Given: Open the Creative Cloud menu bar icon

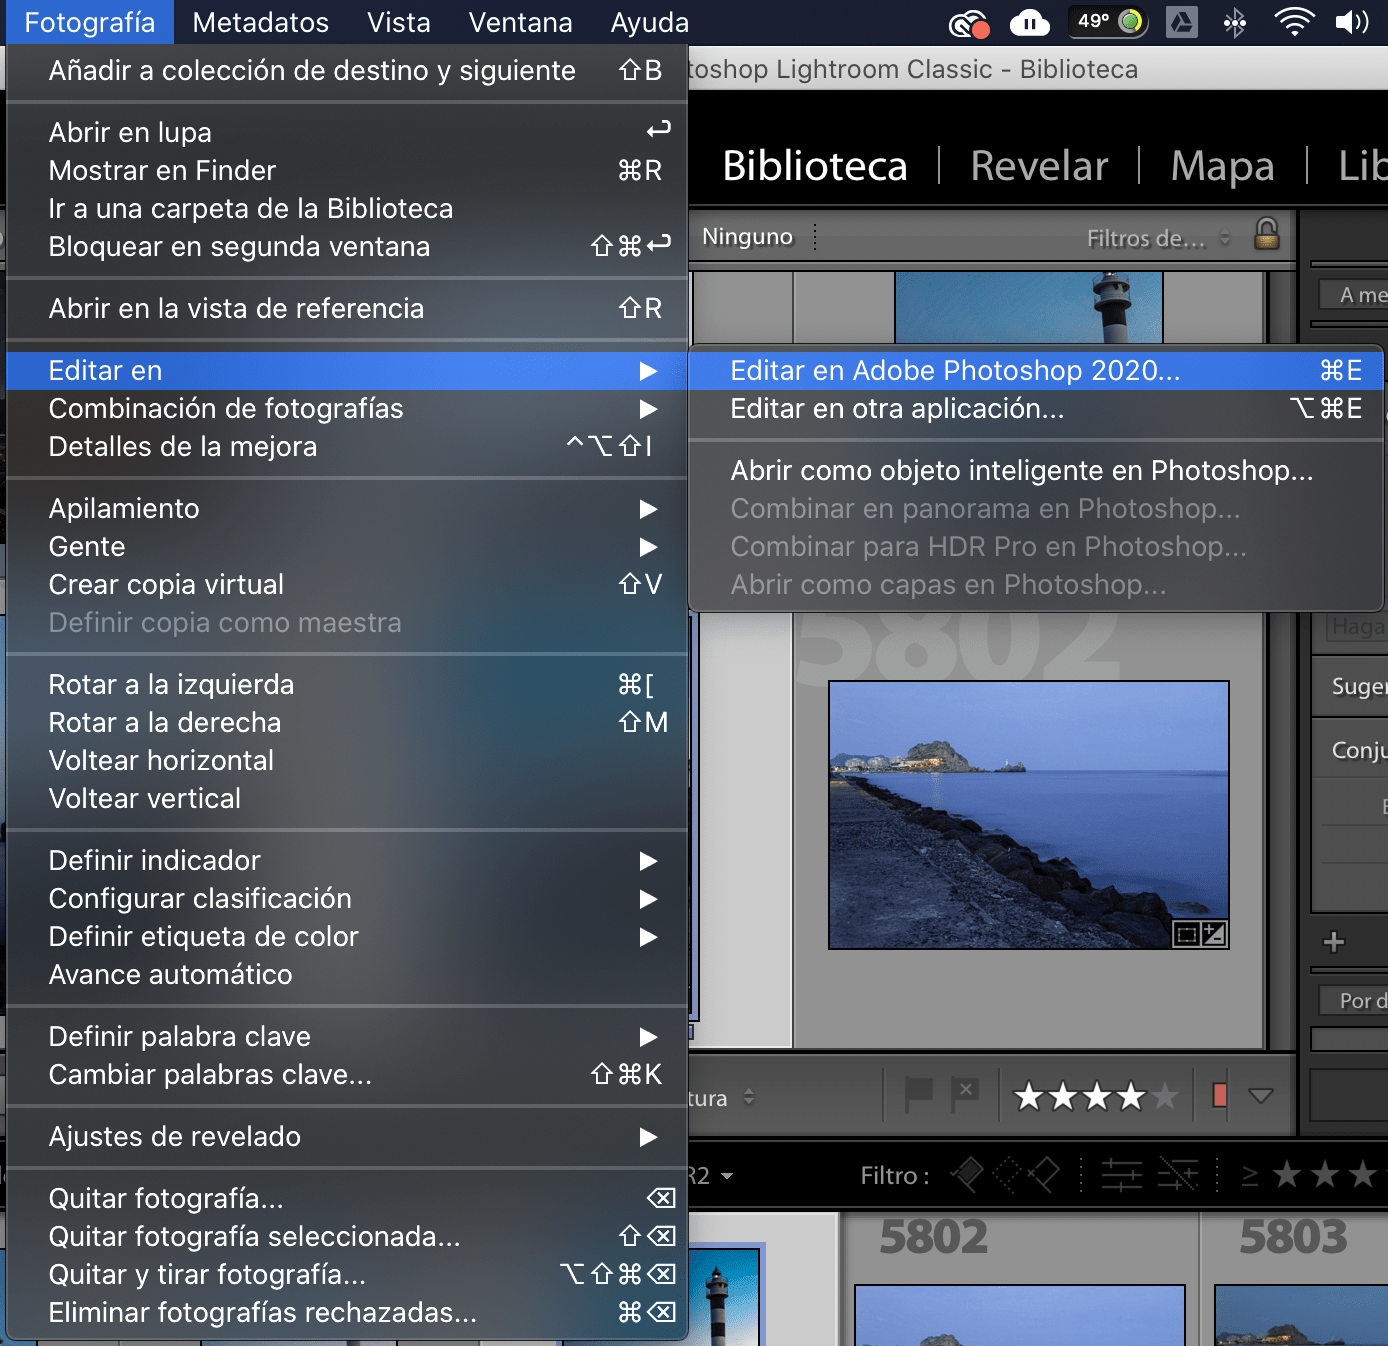Looking at the screenshot, I should click(x=968, y=23).
